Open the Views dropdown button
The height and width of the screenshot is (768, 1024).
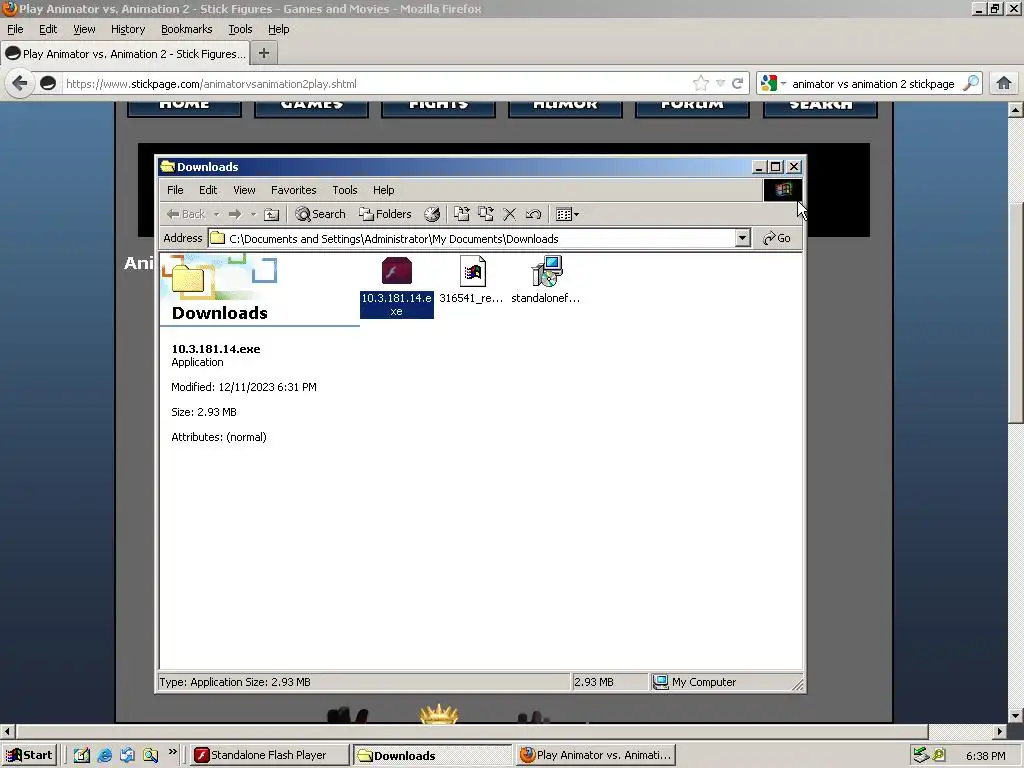pyautogui.click(x=567, y=214)
